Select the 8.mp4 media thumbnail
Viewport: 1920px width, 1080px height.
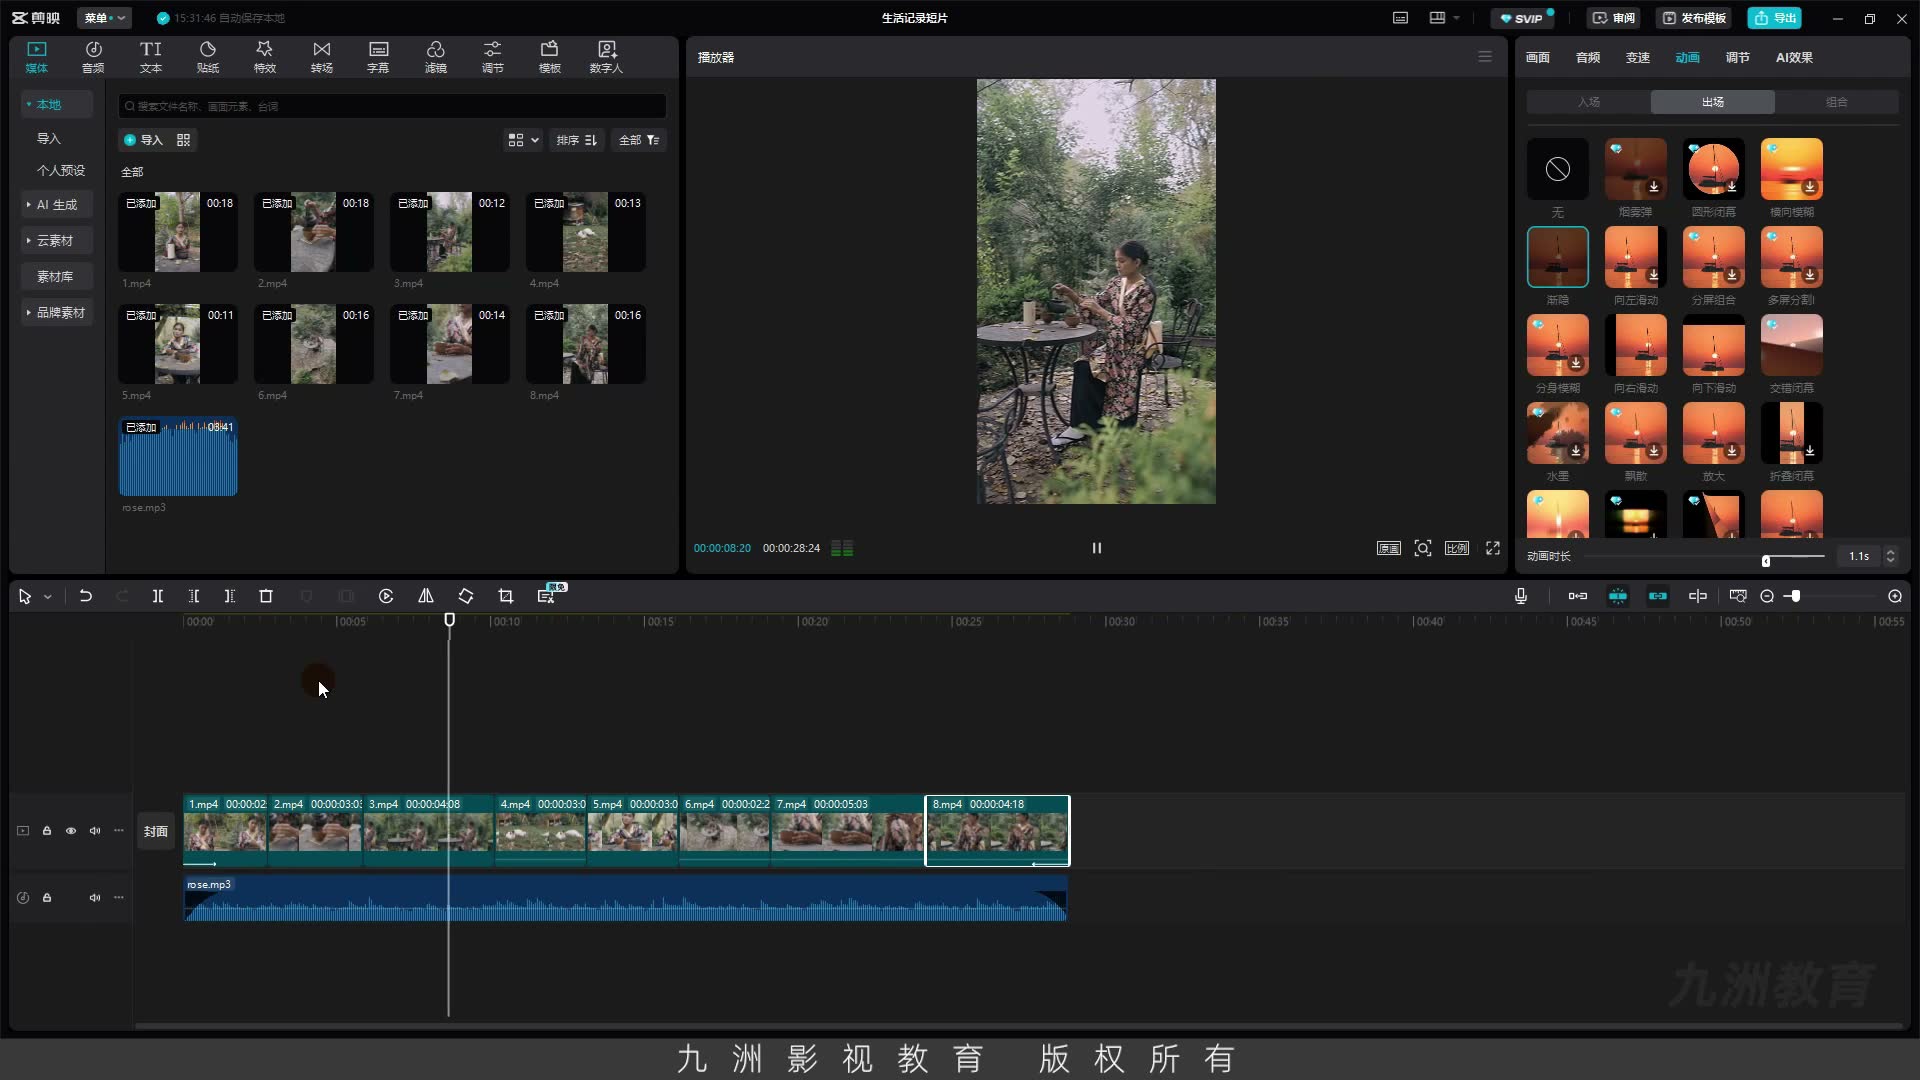[x=586, y=345]
